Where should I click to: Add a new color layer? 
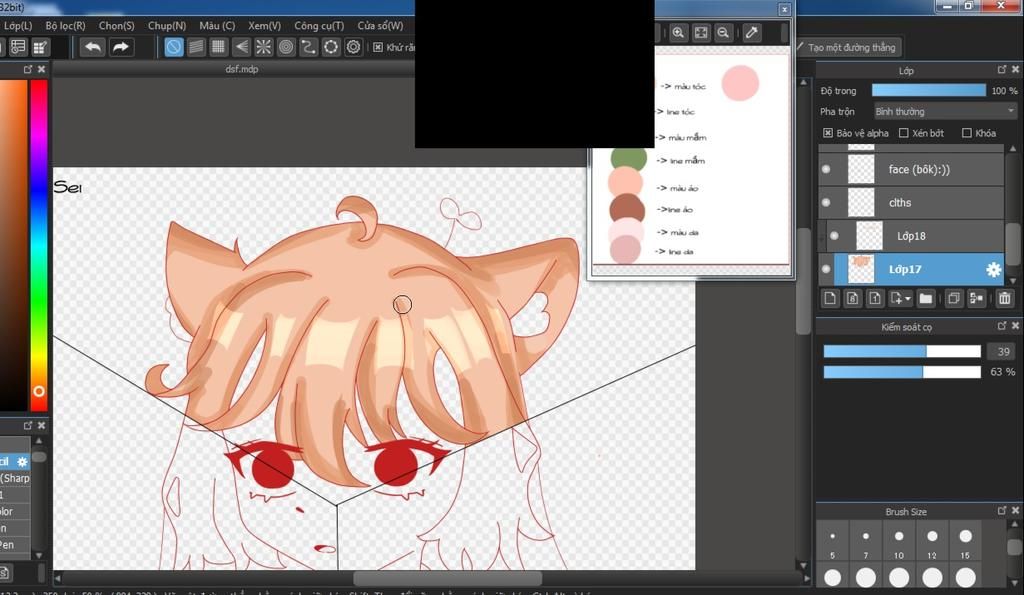830,298
